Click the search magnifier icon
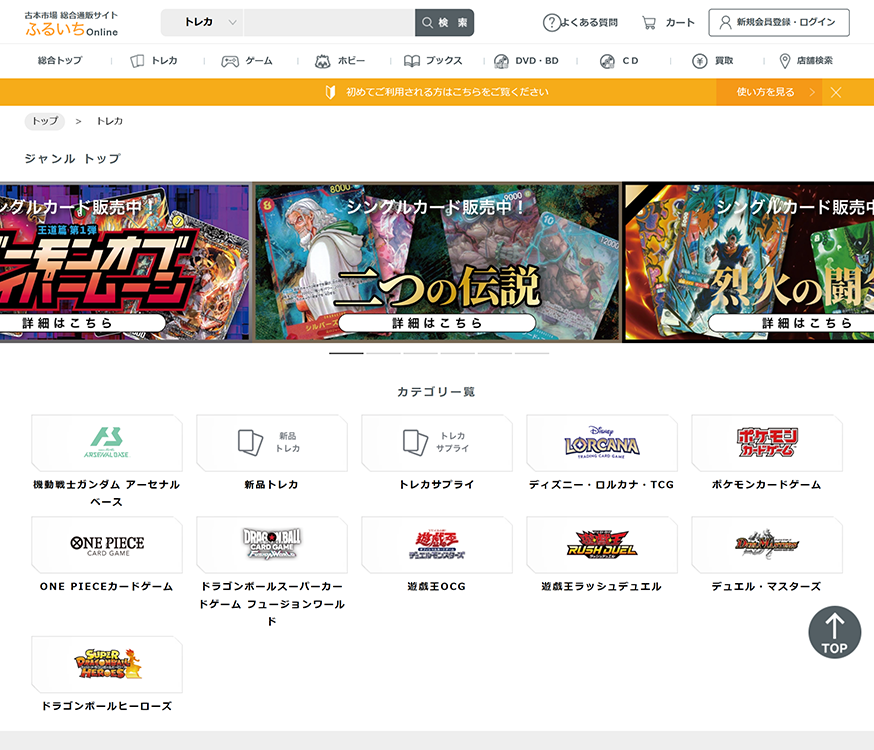This screenshot has height=750, width=874. (x=428, y=22)
